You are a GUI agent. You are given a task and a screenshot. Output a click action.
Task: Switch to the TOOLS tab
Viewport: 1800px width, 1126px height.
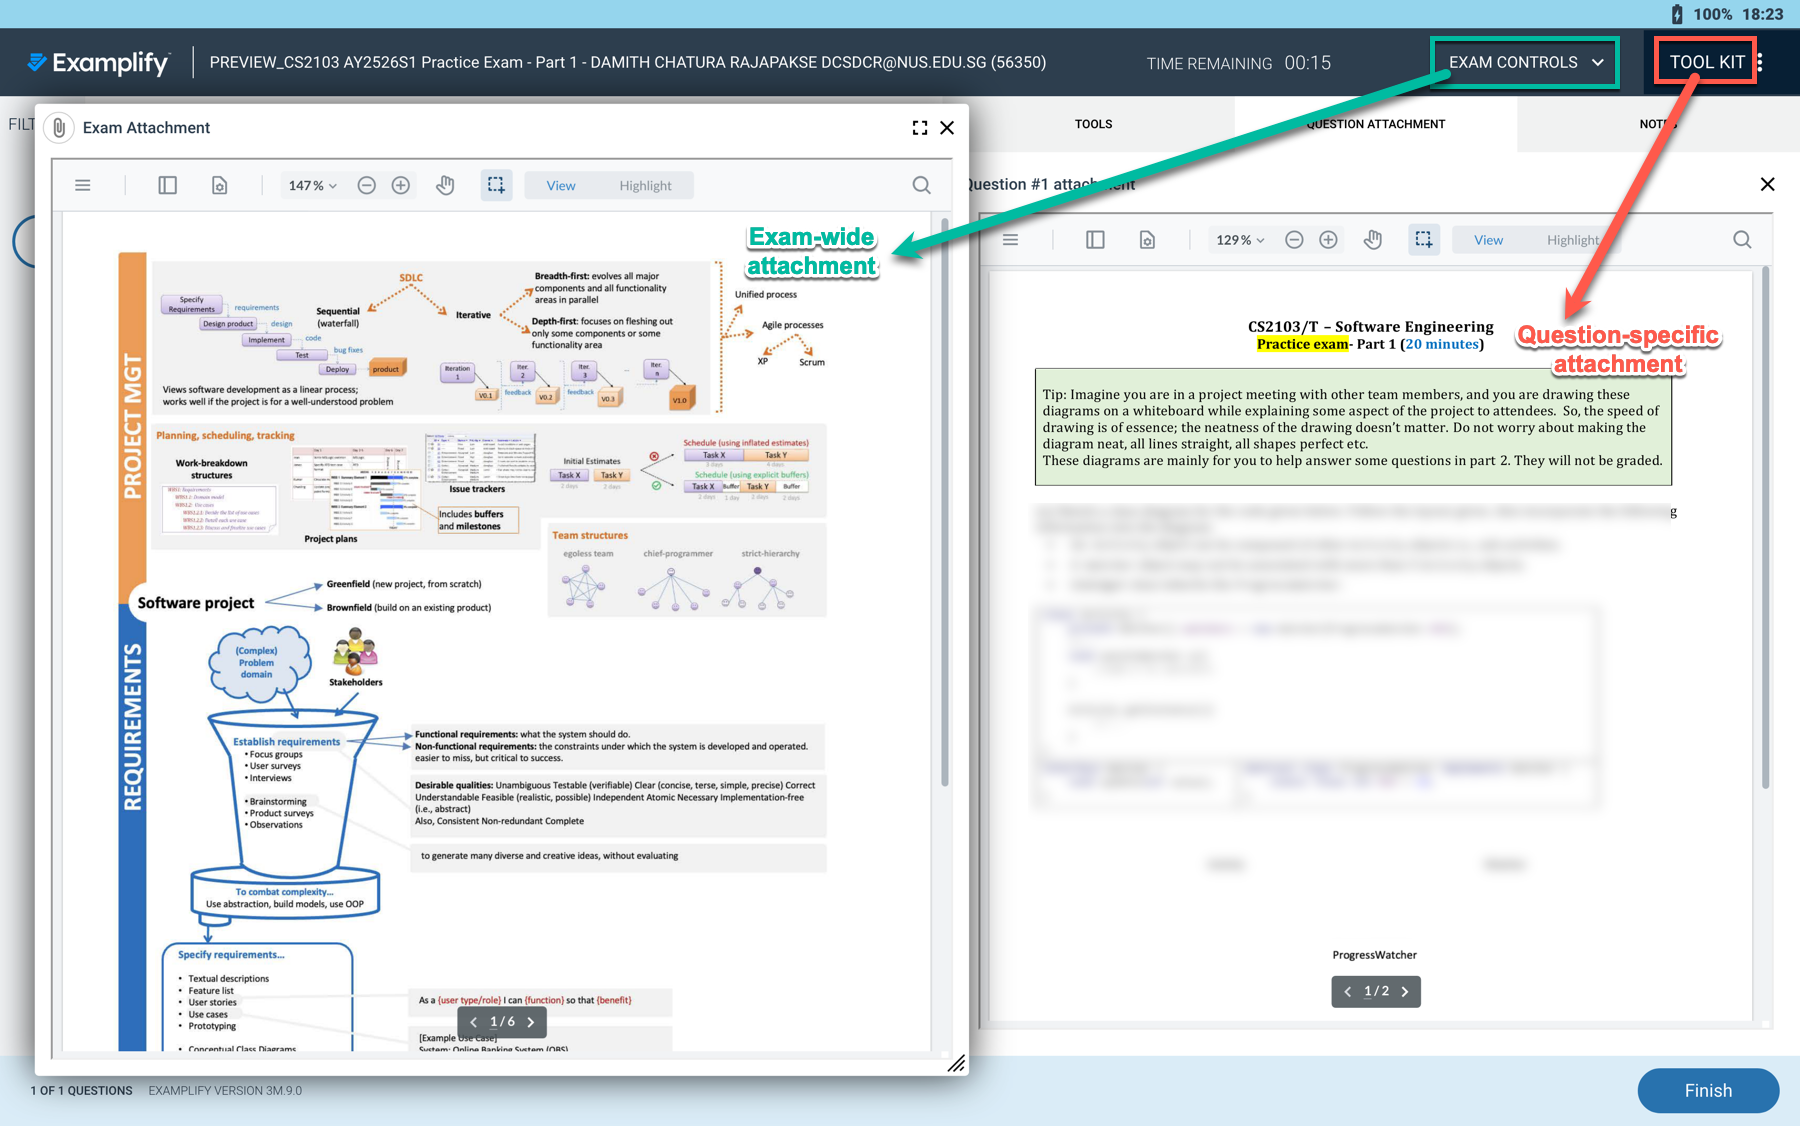click(x=1093, y=124)
